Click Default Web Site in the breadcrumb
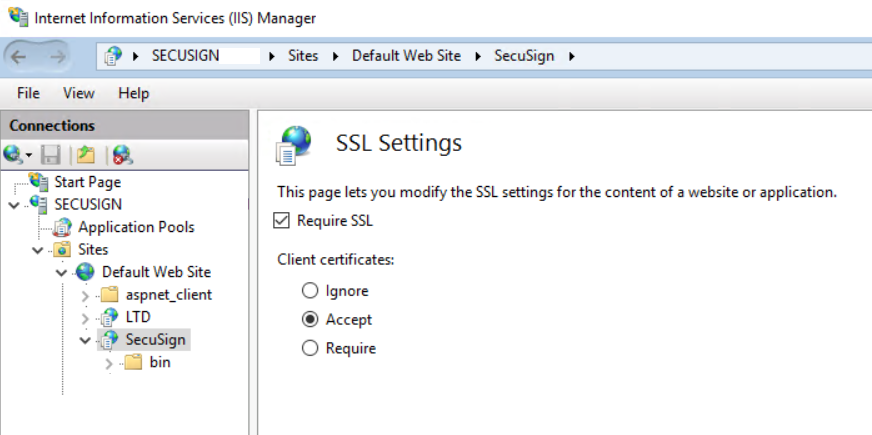 pos(407,56)
